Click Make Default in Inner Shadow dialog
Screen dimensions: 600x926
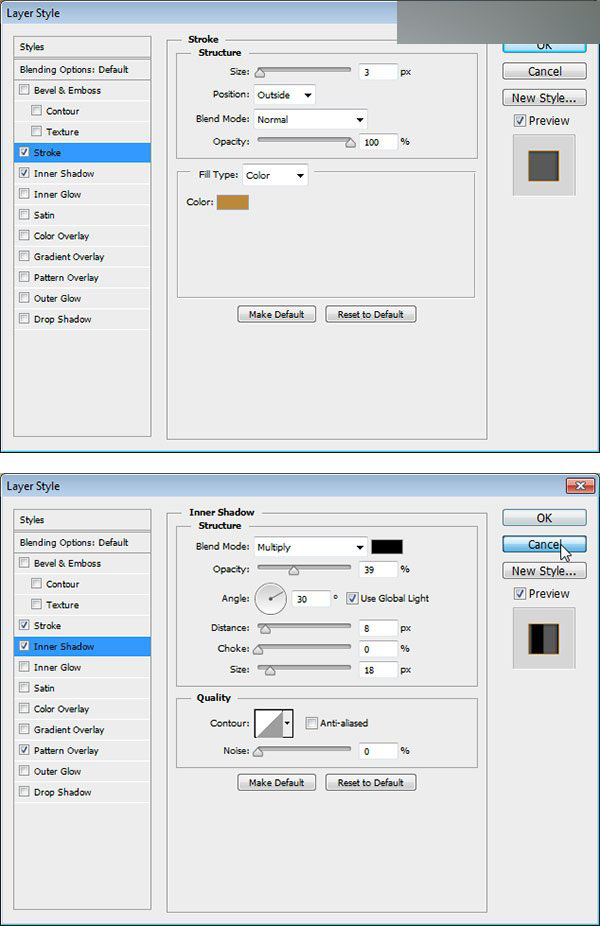tap(276, 782)
